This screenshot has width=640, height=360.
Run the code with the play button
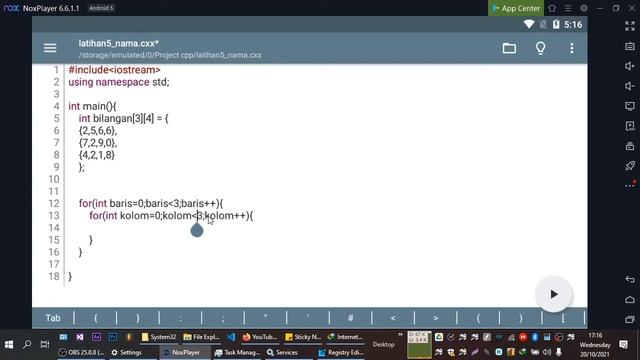pyautogui.click(x=553, y=294)
